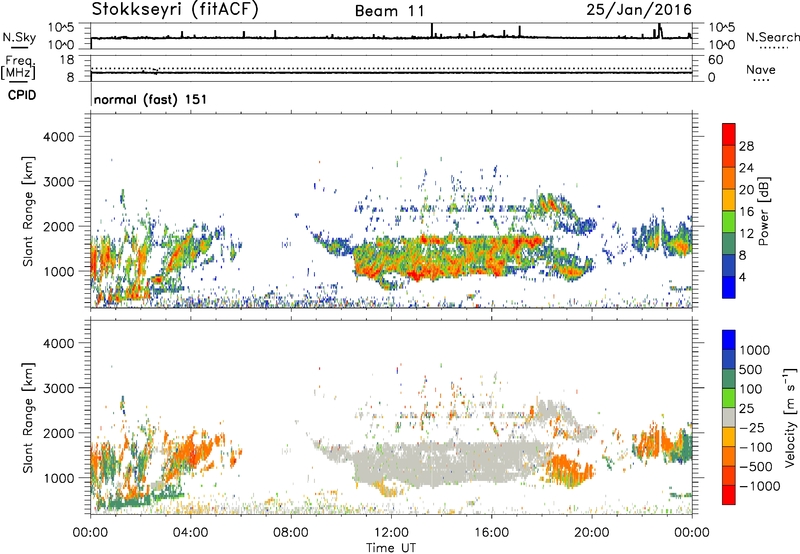The height and width of the screenshot is (554, 800).
Task: Click the 'Slant Range [km]' label of velocity panel
Action: pyautogui.click(x=28, y=418)
